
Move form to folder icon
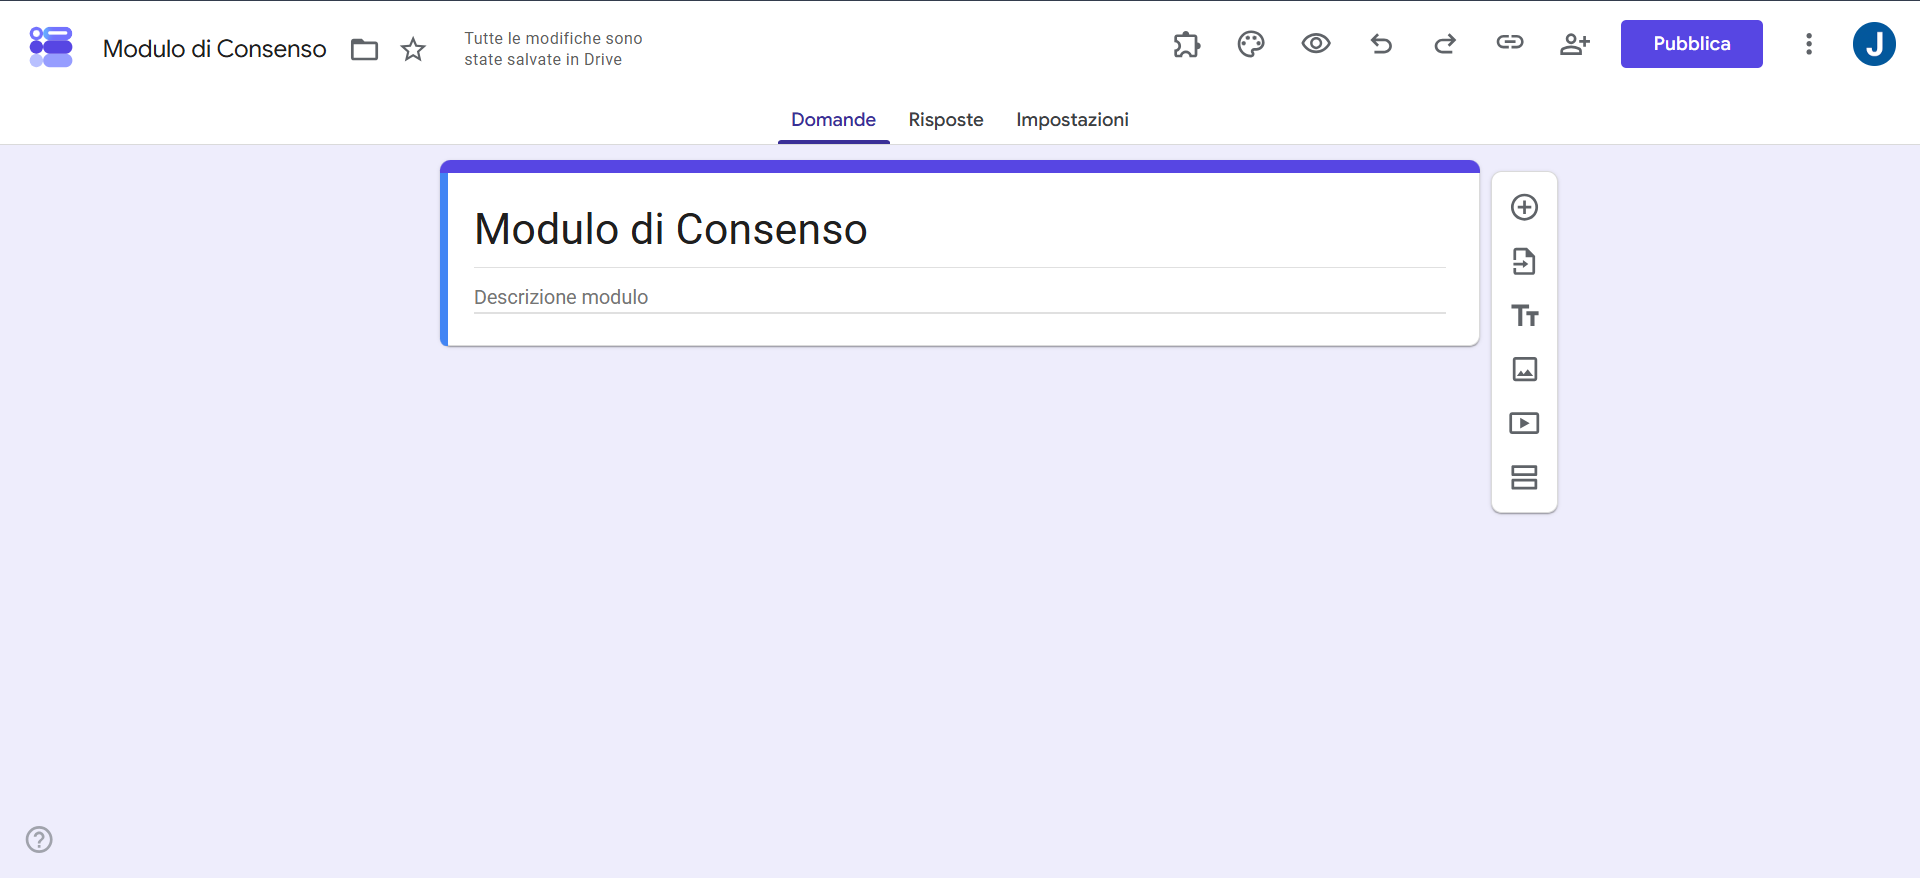364,49
